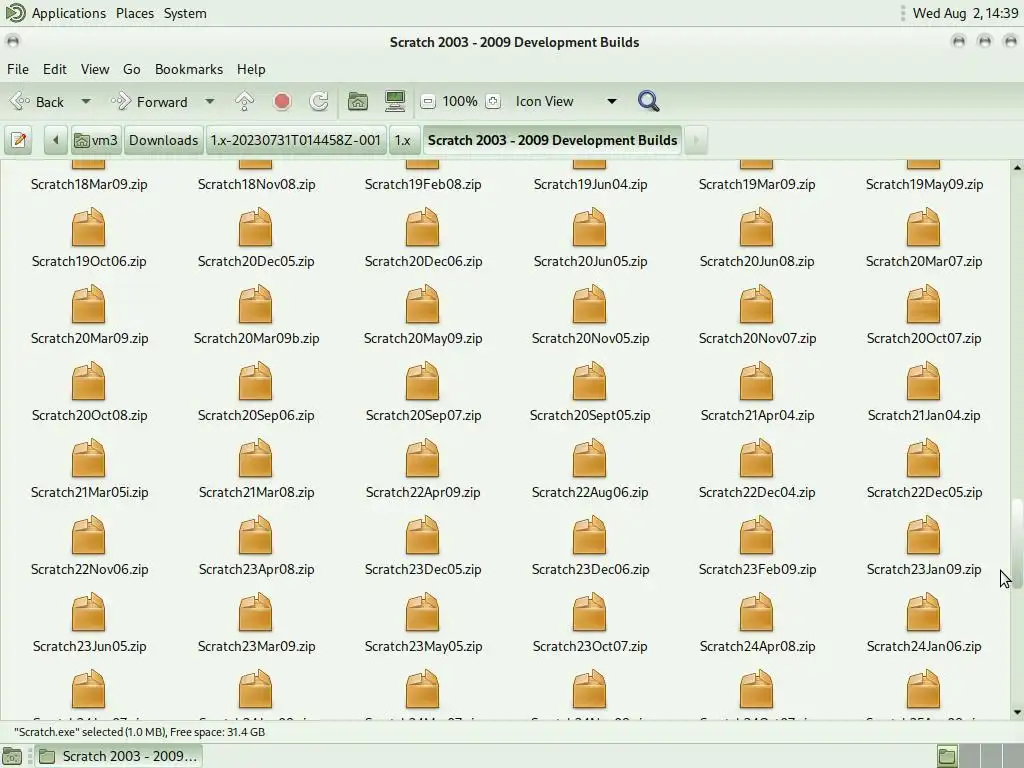Screen dimensions: 1024x768
Task: Select the Scratch20Nov05.zip archive icon
Action: 590,305
